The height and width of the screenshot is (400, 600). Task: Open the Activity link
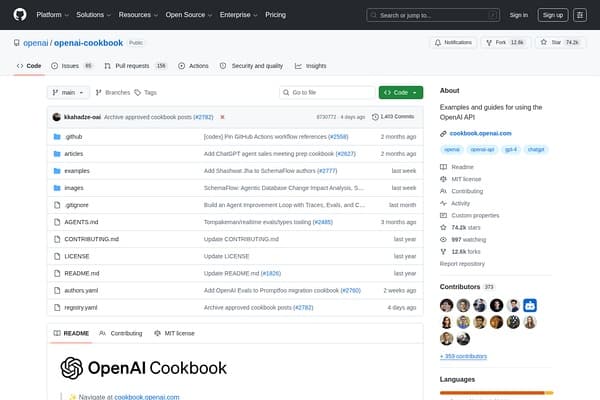(455, 203)
